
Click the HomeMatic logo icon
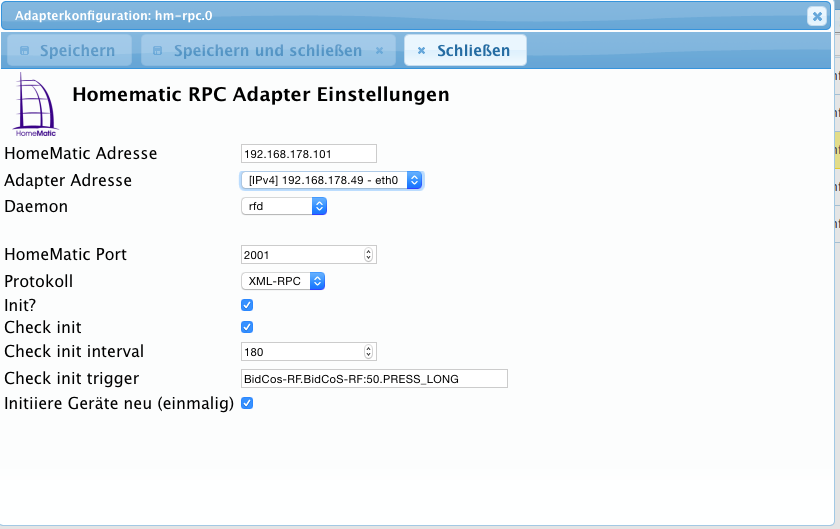tap(35, 105)
